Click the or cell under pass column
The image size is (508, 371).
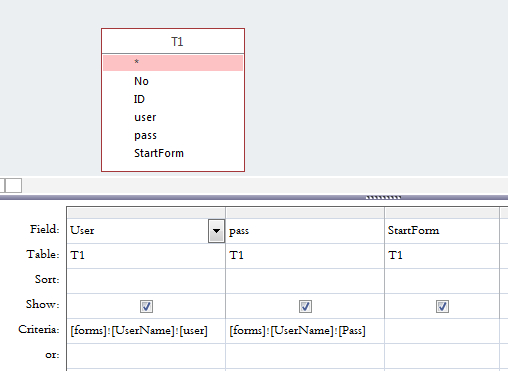click(305, 356)
